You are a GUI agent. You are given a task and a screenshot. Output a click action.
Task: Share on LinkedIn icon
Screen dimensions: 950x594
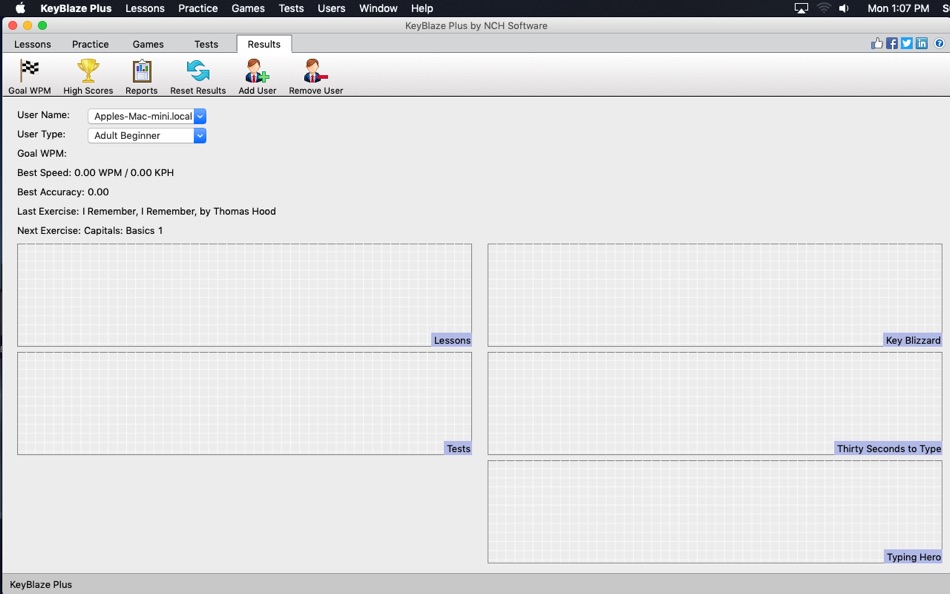(922, 43)
